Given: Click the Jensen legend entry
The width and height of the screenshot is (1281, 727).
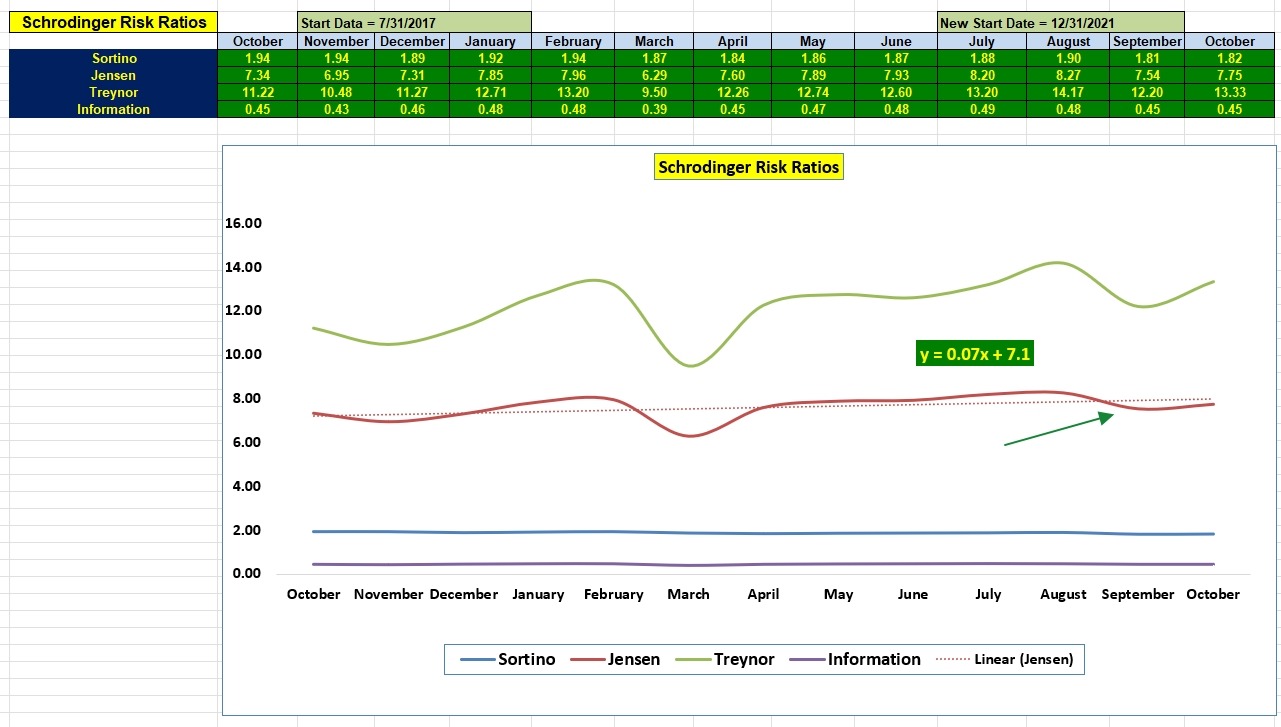Looking at the screenshot, I should point(615,659).
